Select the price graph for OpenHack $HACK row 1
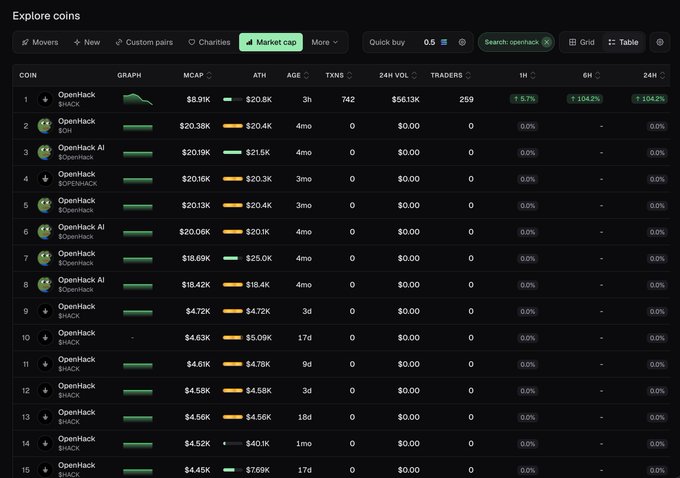680x478 pixels. point(137,99)
